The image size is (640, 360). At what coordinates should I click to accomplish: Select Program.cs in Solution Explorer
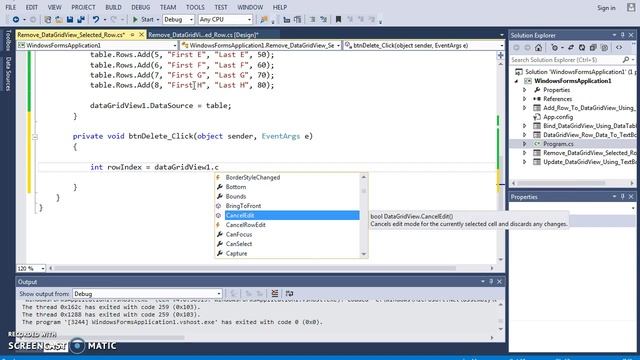[558, 144]
